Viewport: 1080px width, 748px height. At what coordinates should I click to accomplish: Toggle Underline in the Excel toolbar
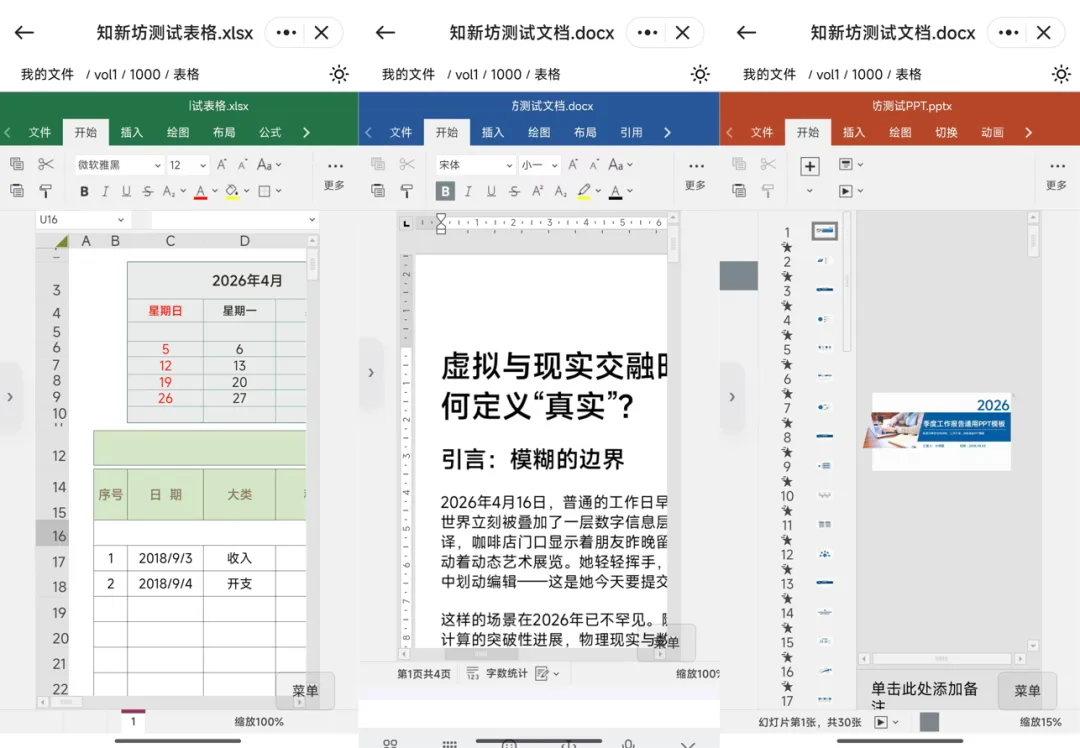pyautogui.click(x=126, y=191)
